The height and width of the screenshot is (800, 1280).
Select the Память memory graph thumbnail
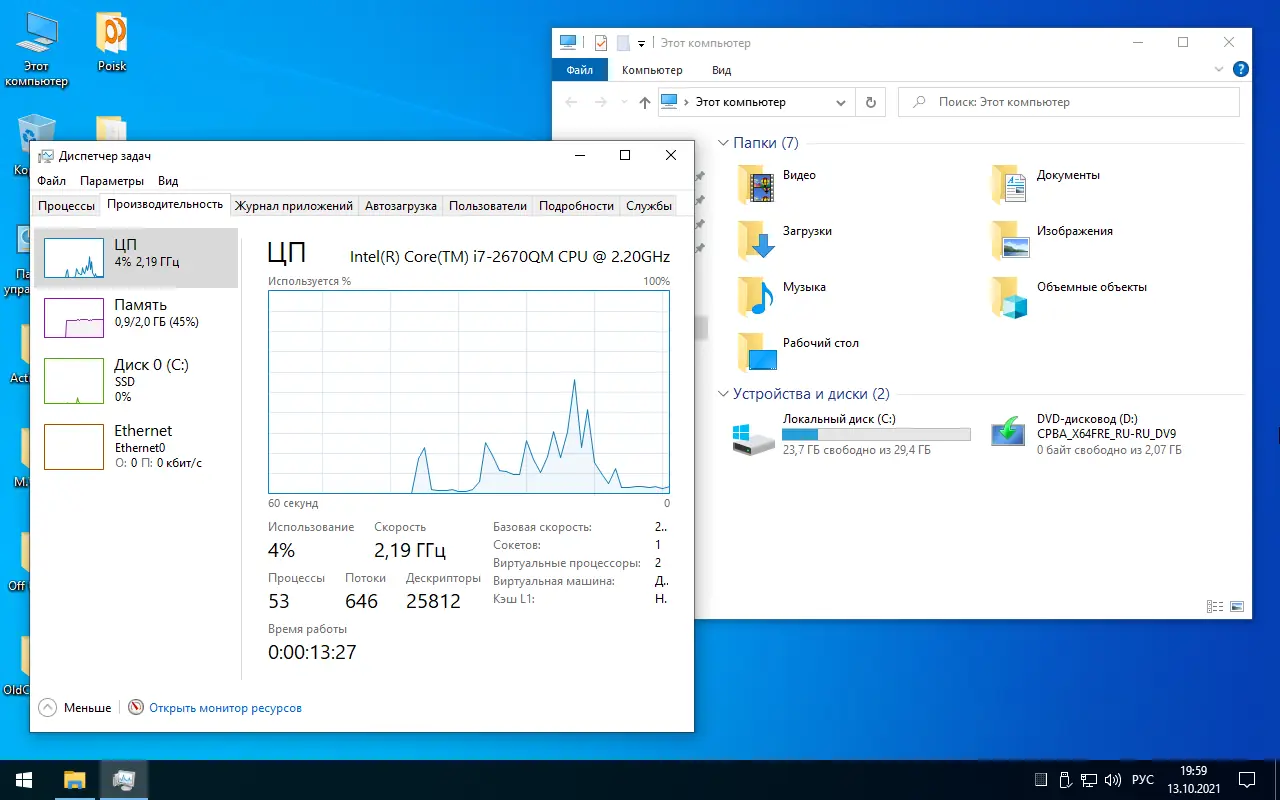tap(74, 318)
